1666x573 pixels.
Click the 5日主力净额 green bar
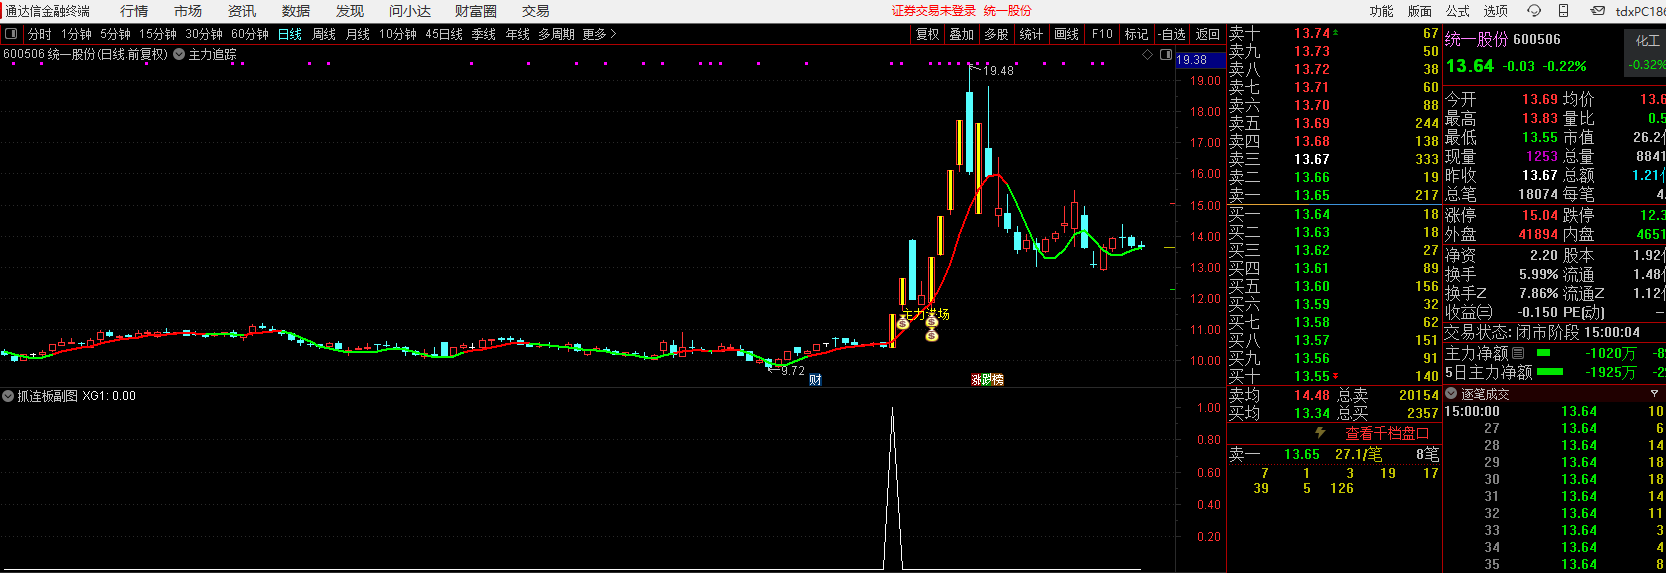click(x=1549, y=372)
